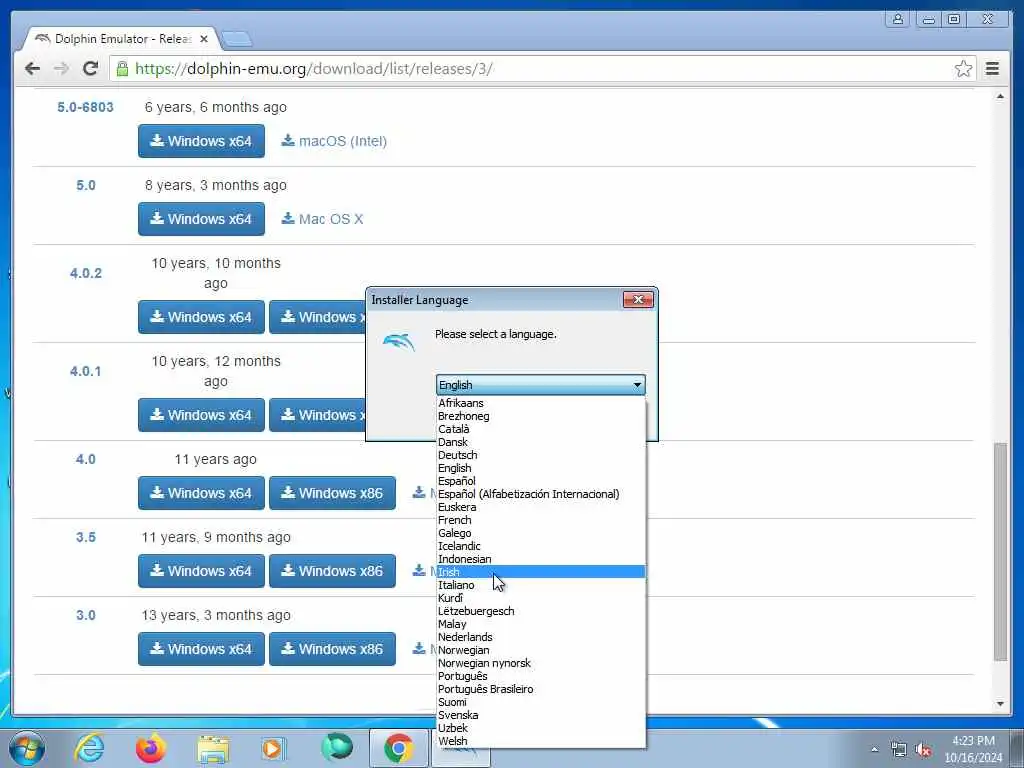Bookmark the page with the star icon
Screen dimensions: 1024x768
tap(963, 69)
